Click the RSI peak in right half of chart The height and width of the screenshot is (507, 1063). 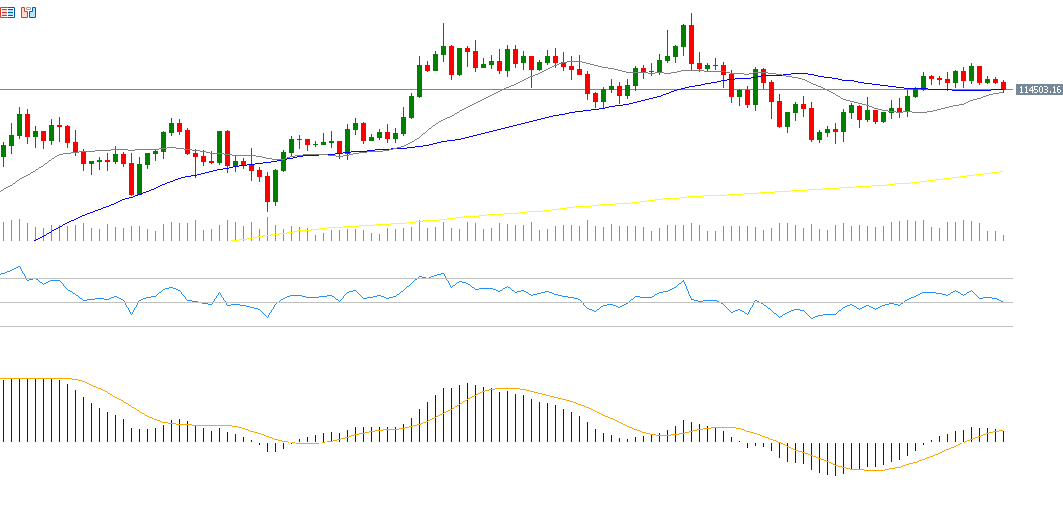coord(684,282)
